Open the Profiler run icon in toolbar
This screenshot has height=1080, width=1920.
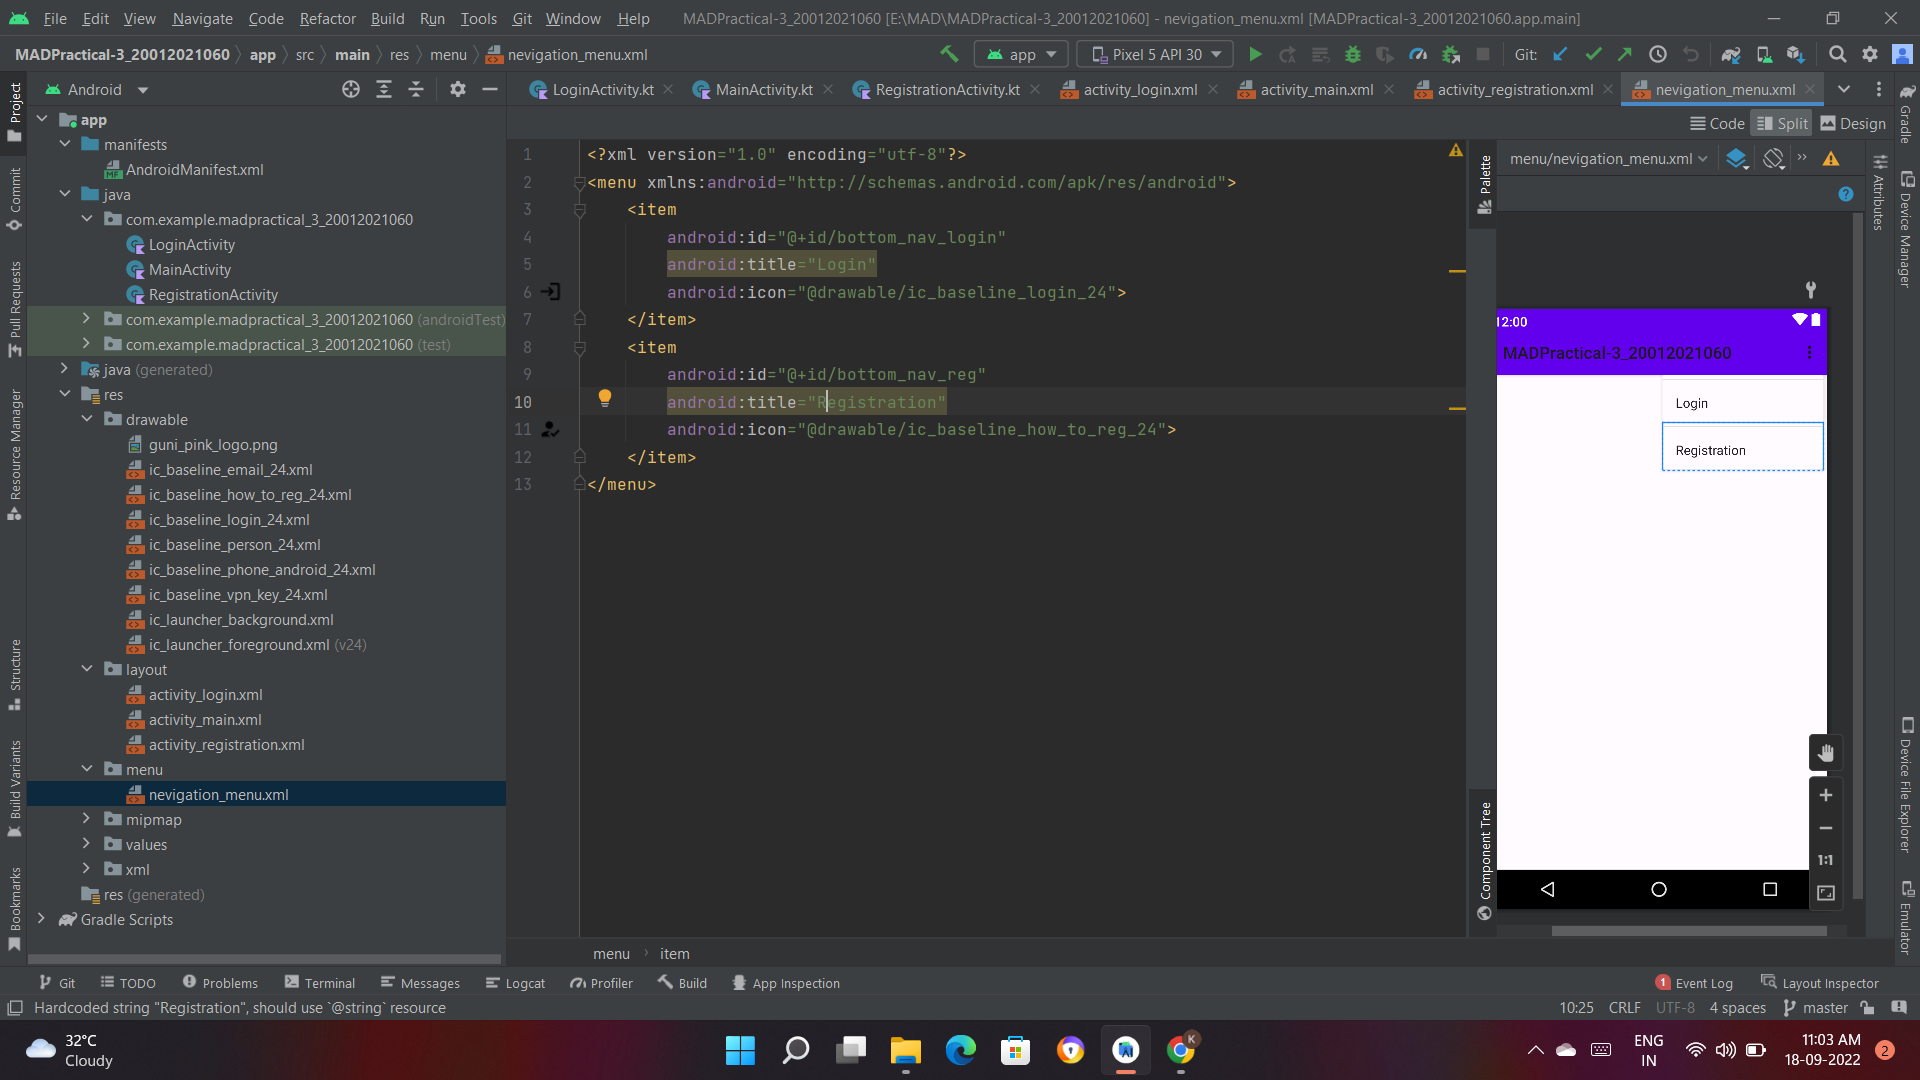point(1418,54)
